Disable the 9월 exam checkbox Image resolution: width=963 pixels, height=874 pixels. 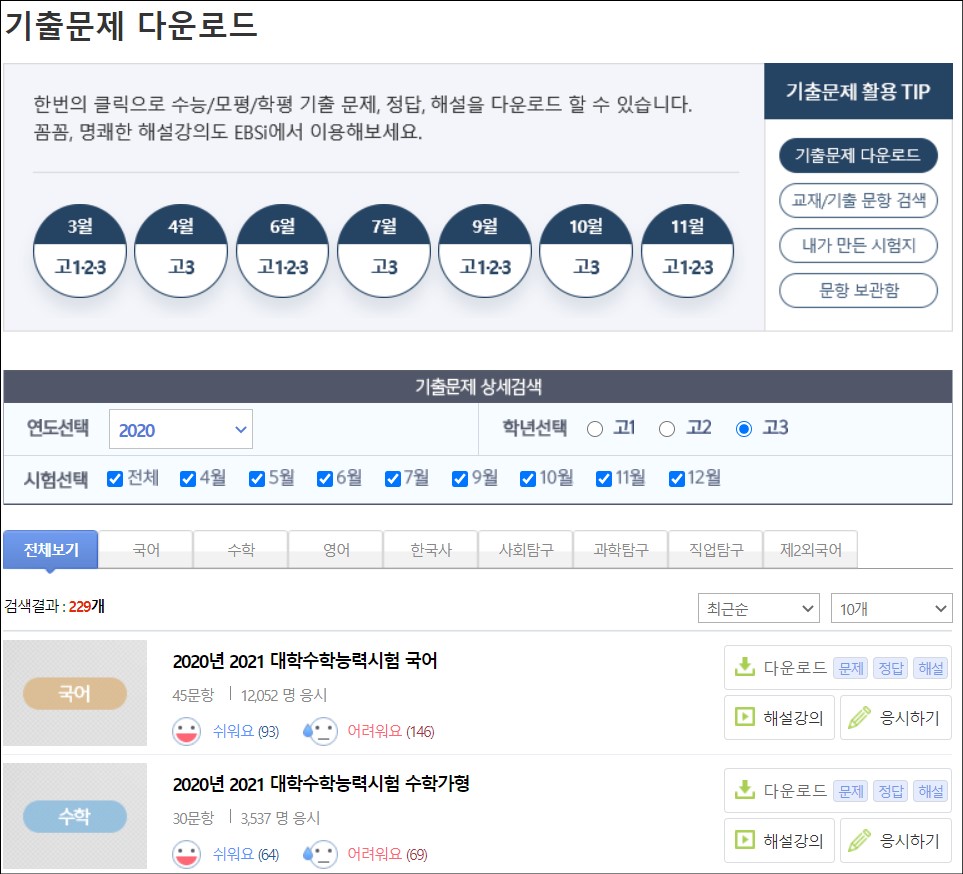click(460, 478)
